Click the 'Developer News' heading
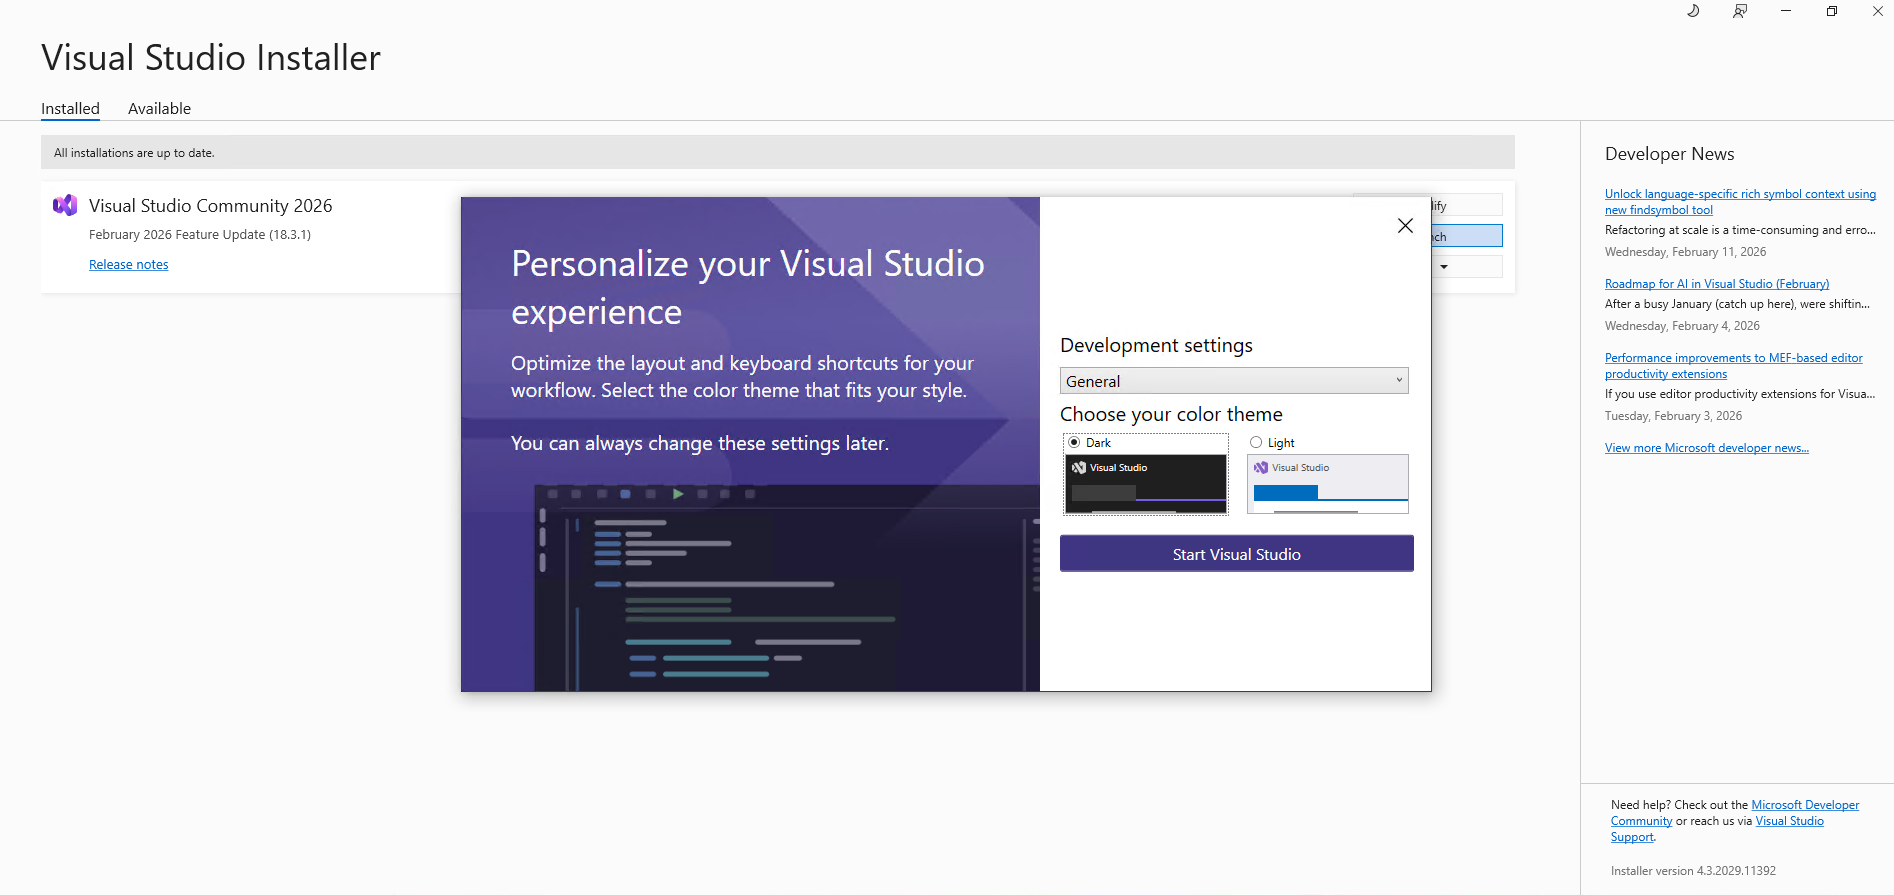The width and height of the screenshot is (1894, 895). pos(1669,154)
